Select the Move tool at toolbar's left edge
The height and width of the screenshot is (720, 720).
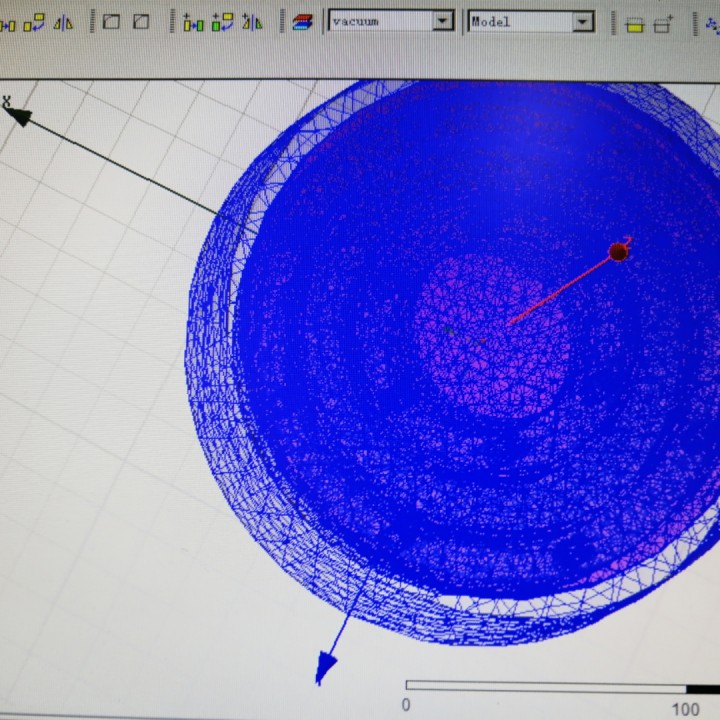[8, 21]
